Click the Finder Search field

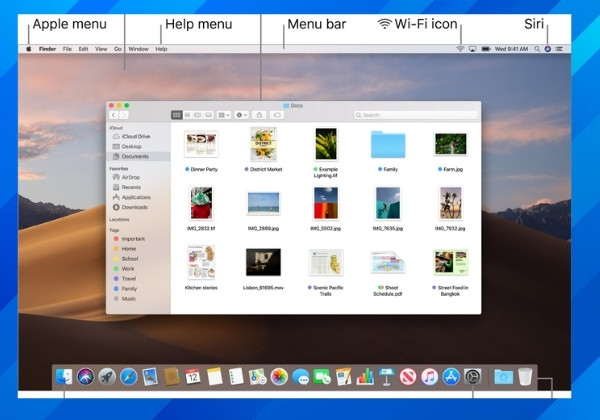[416, 115]
